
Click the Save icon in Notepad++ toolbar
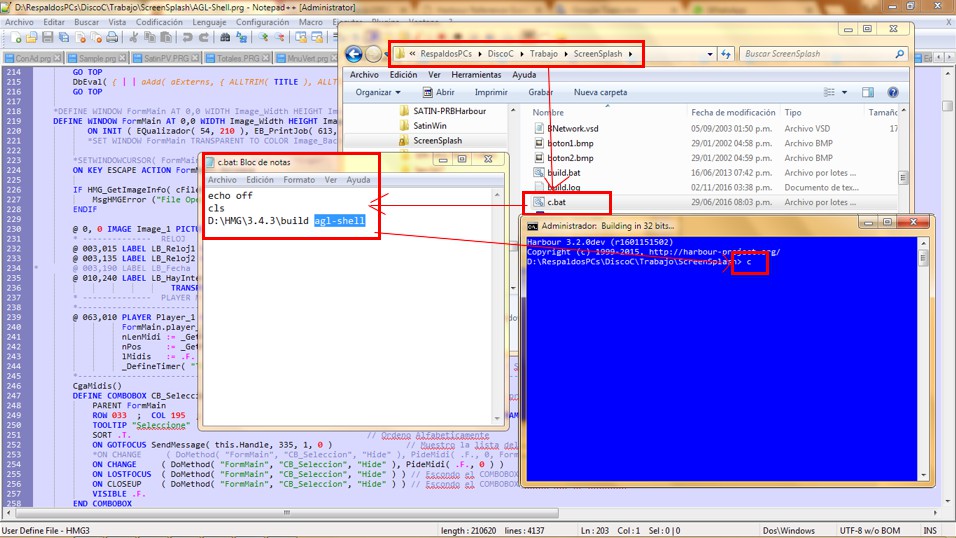point(48,38)
